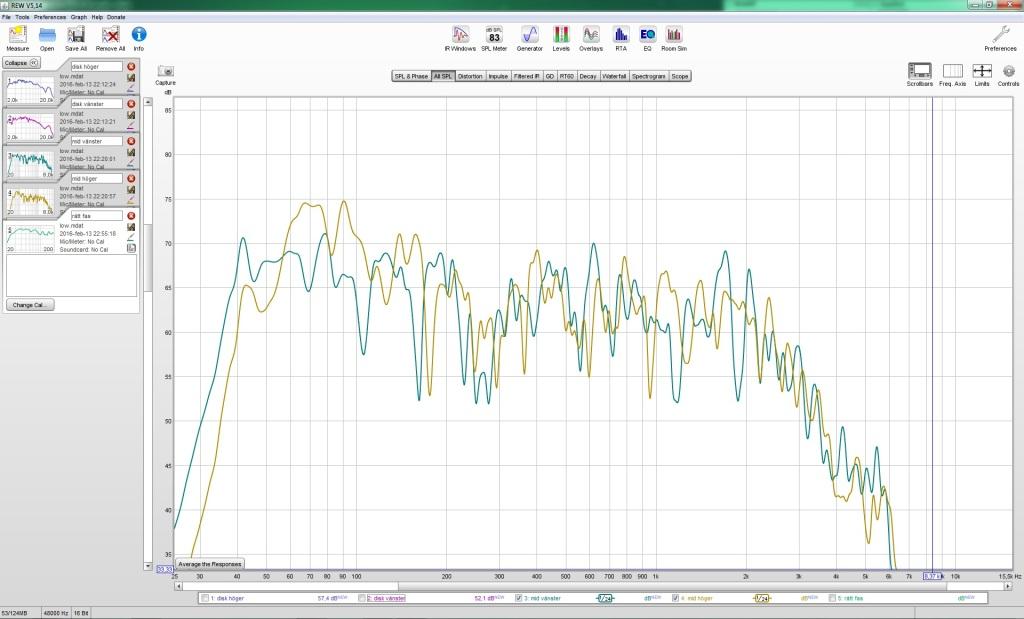This screenshot has height=619, width=1024.
Task: Collapse the measurements panel
Action: pyautogui.click(x=22, y=63)
